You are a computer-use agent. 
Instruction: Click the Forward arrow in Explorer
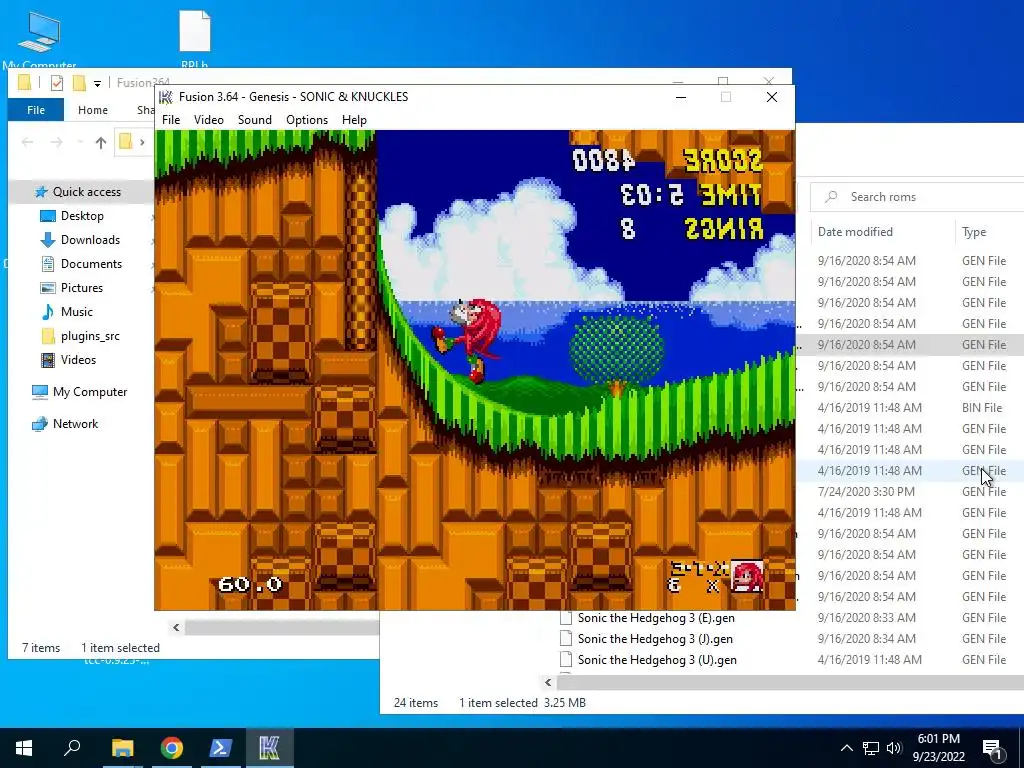click(57, 142)
